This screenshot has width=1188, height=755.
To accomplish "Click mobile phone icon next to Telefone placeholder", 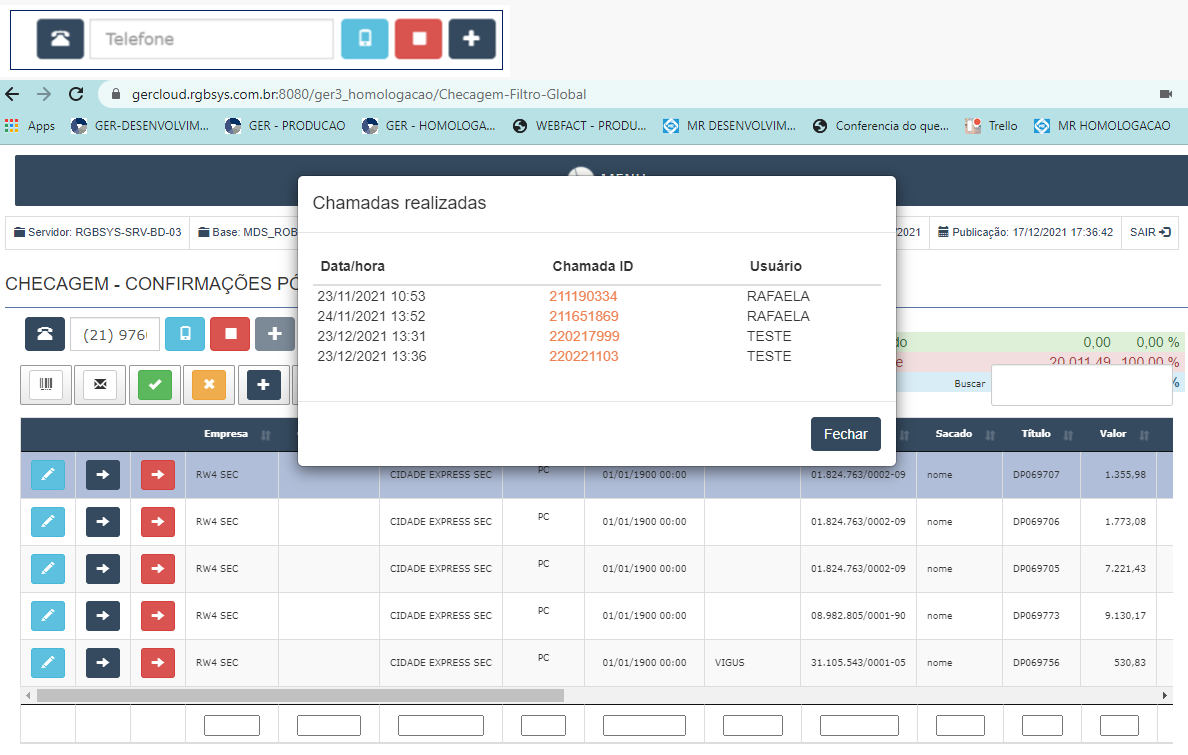I will tap(365, 39).
